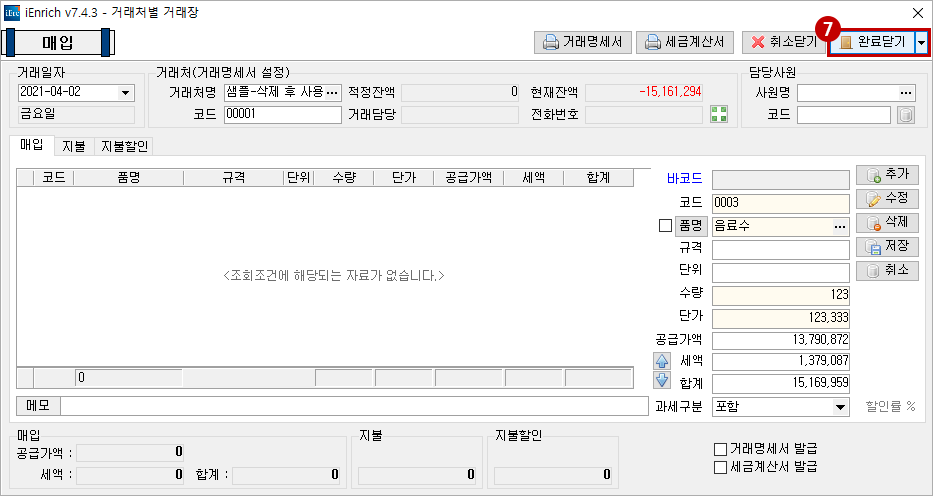Open the 거래일자 date dropdown
This screenshot has height=496, width=933.
coord(125,93)
